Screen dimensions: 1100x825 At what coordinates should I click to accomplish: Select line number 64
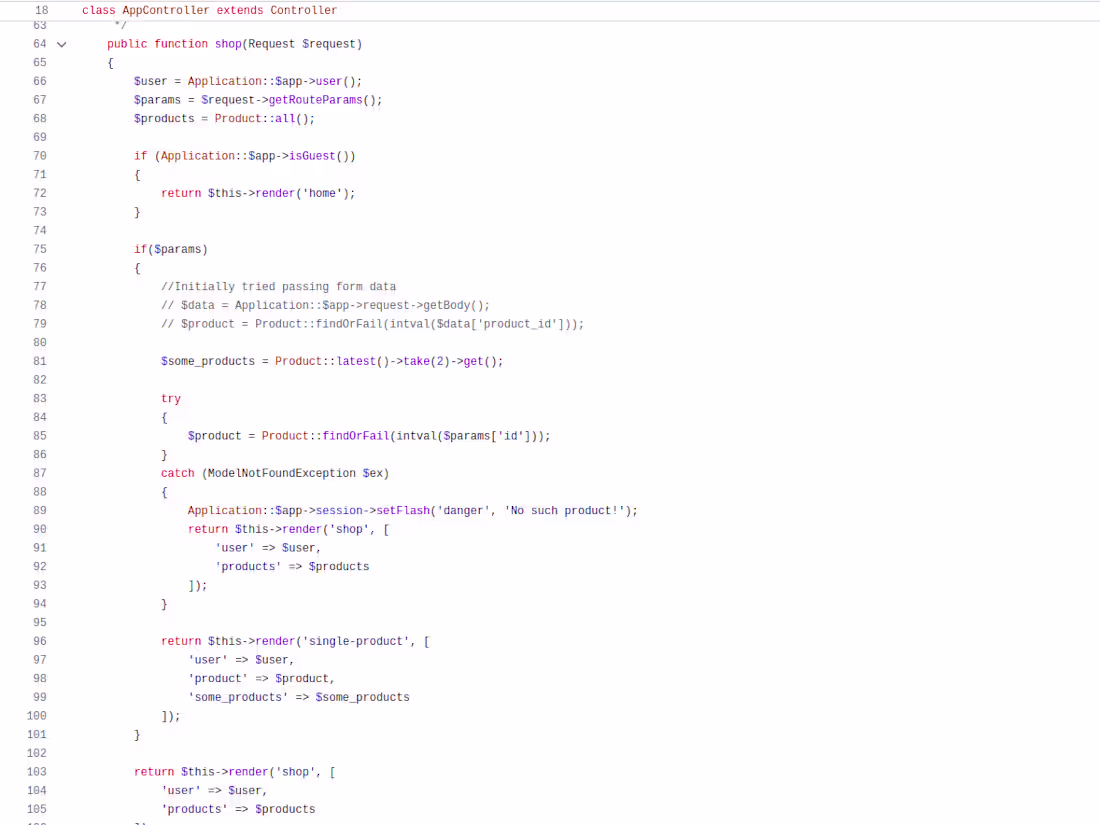[x=39, y=44]
